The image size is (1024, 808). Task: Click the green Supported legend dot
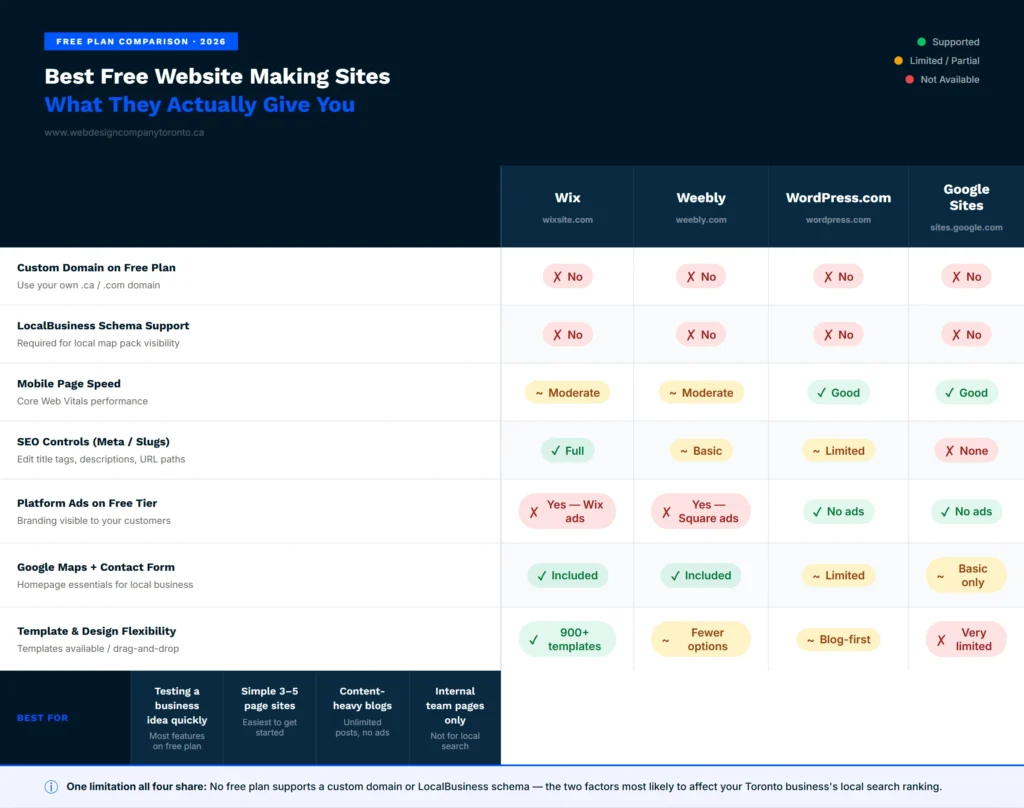pyautogui.click(x=921, y=42)
